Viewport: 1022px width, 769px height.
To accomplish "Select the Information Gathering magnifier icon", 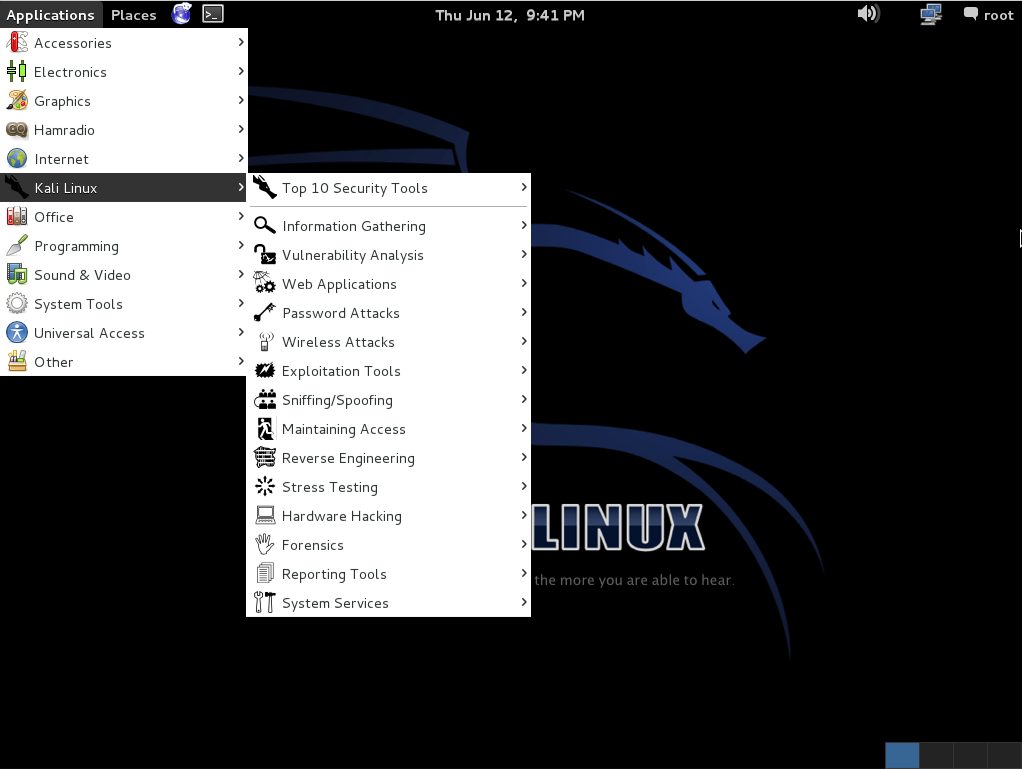I will (263, 226).
